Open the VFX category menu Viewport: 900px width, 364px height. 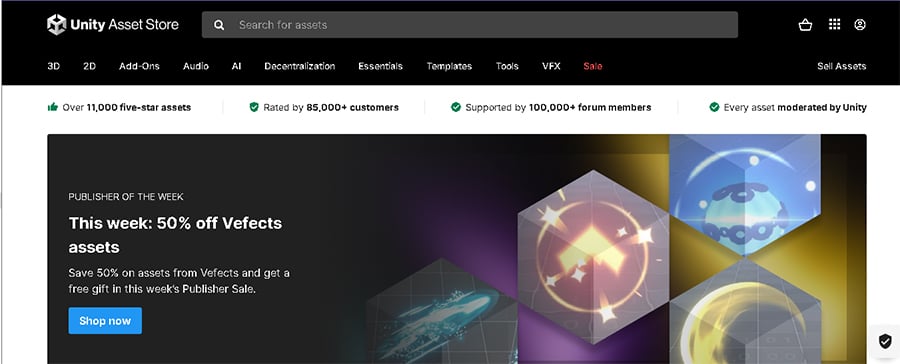tap(551, 66)
